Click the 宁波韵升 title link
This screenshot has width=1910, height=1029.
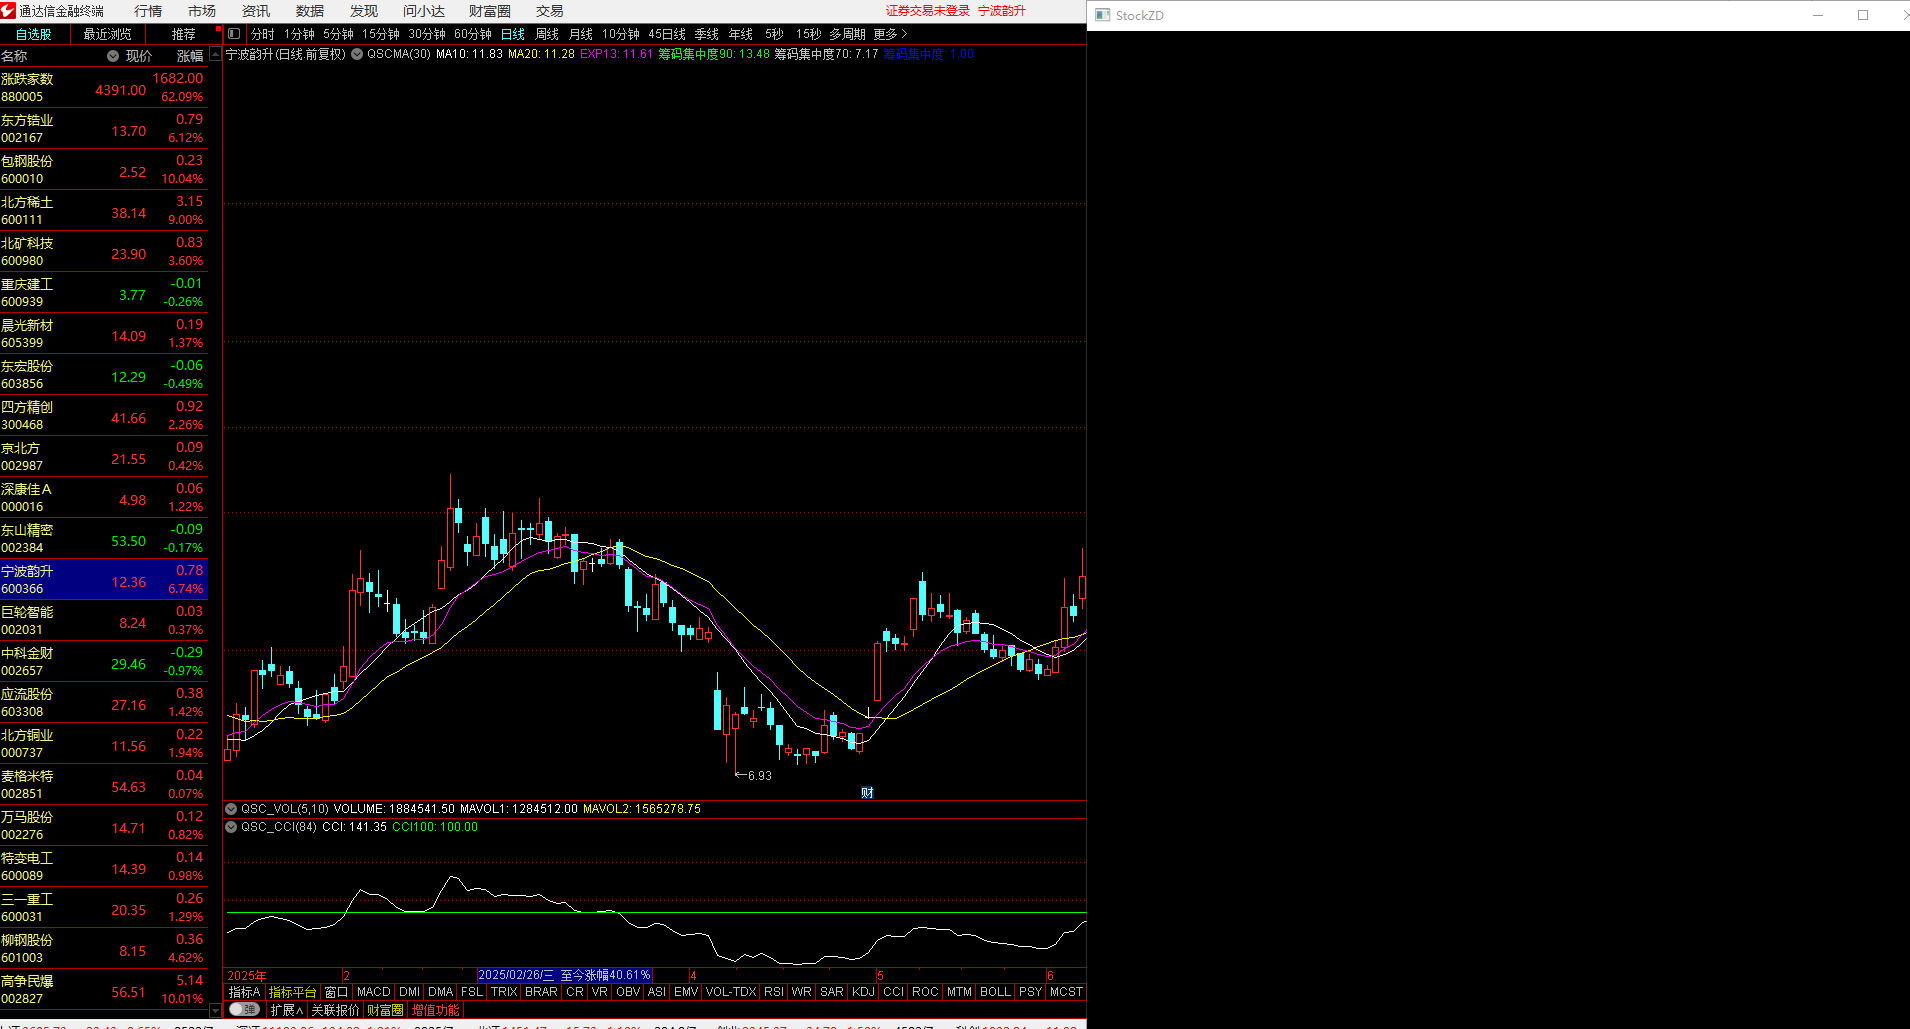[x=1002, y=11]
